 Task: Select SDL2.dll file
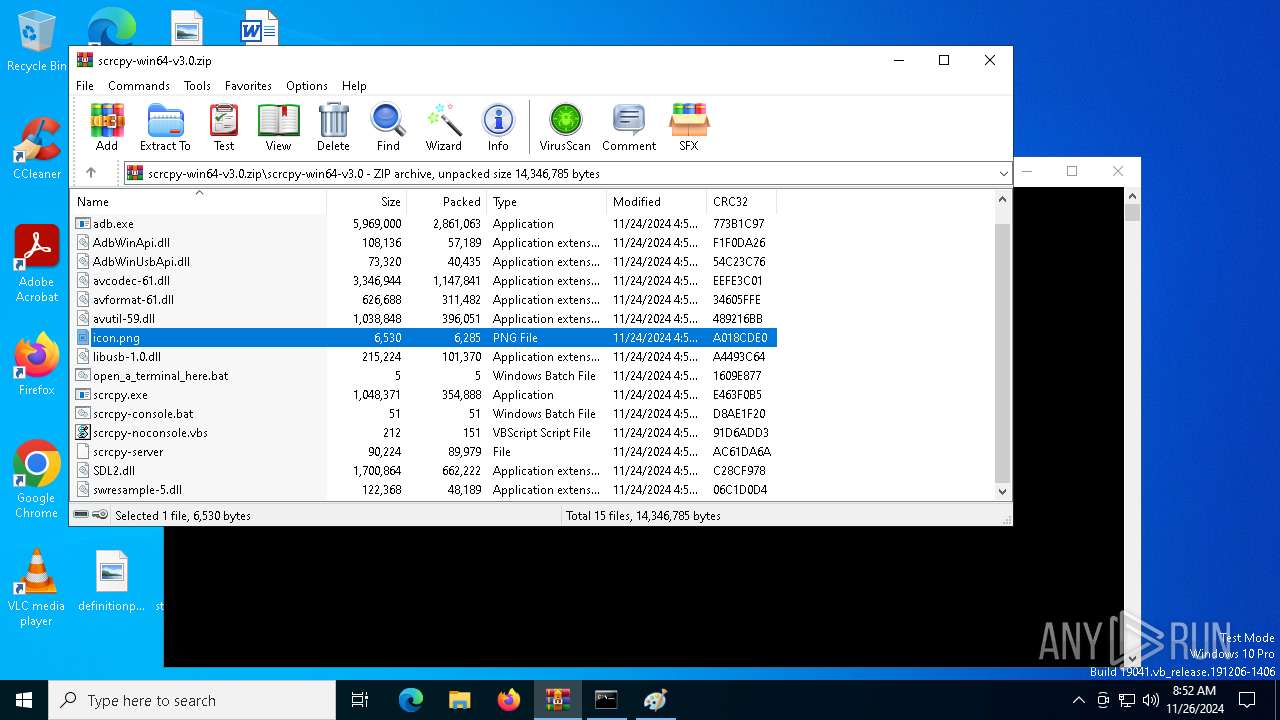pyautogui.click(x=425, y=471)
